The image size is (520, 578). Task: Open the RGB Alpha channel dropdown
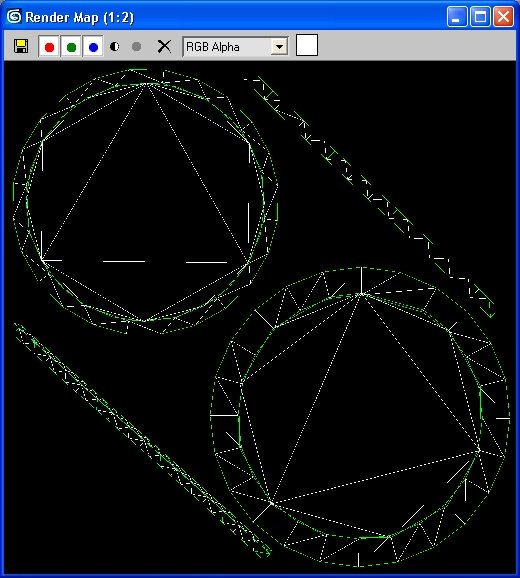[279, 47]
